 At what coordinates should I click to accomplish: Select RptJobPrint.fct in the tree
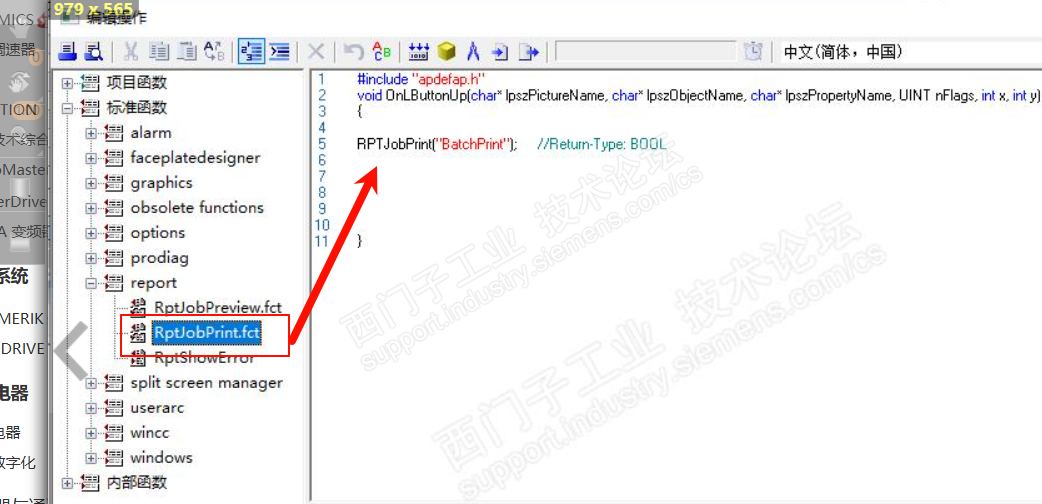[x=206, y=332]
